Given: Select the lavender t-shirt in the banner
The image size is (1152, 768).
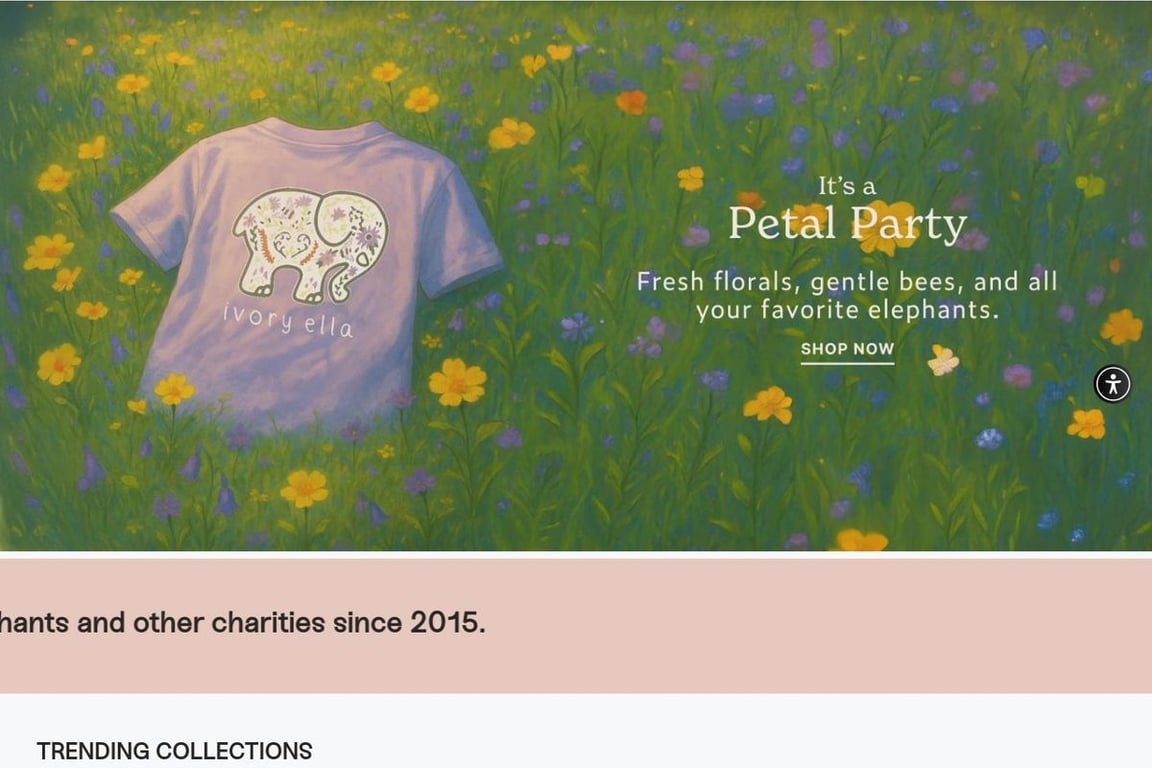Looking at the screenshot, I should tap(304, 273).
